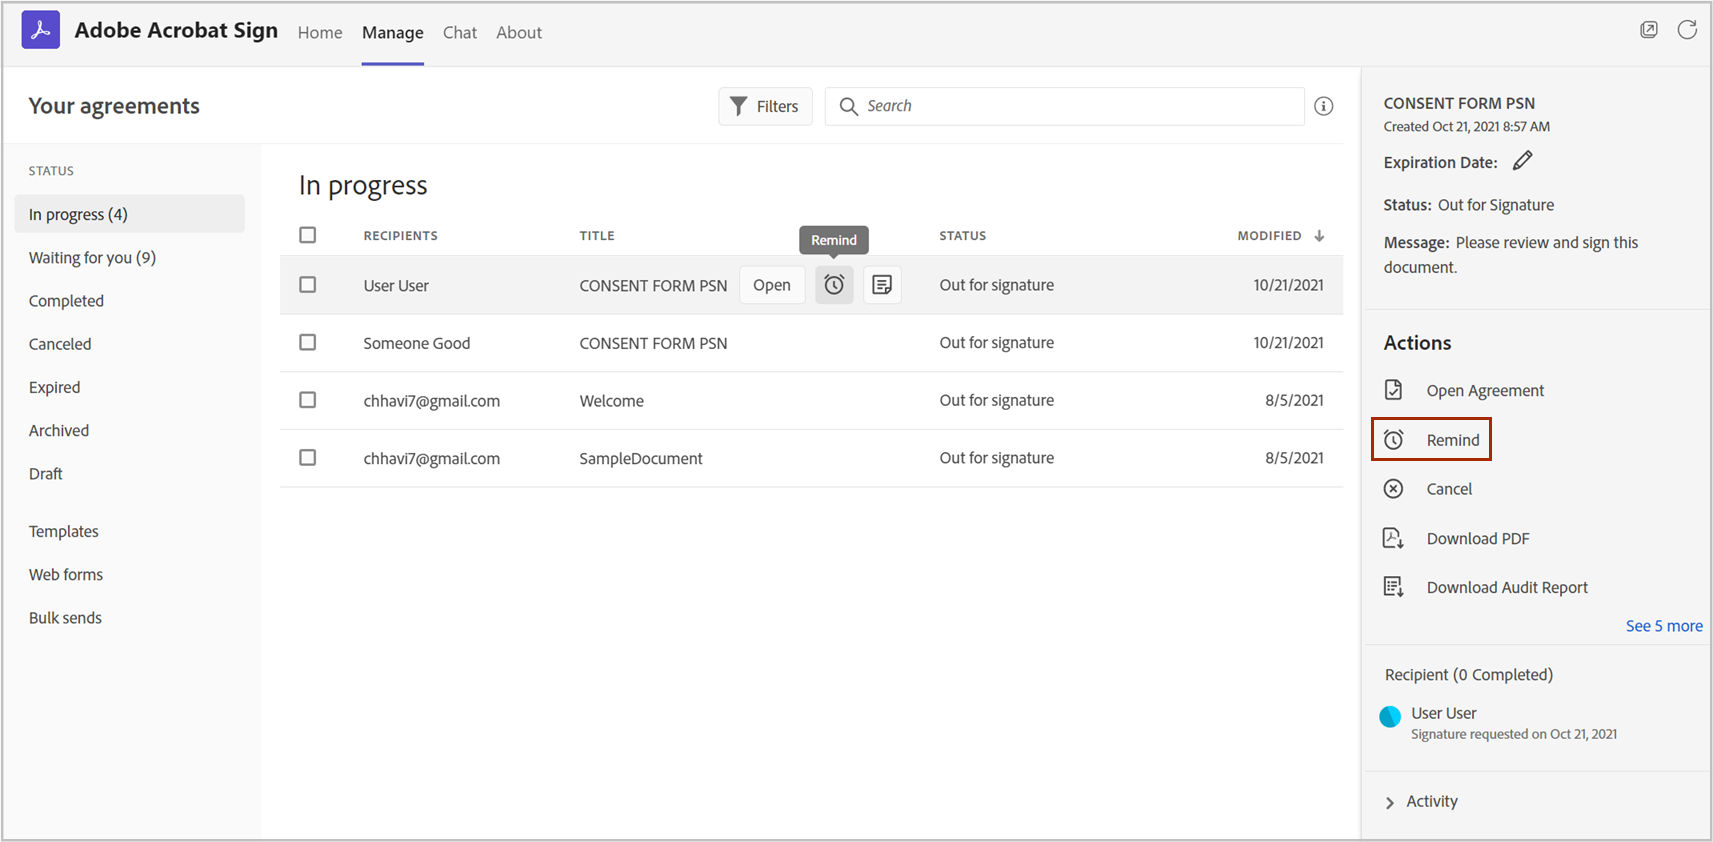The width and height of the screenshot is (1713, 842).
Task: Check the Welcome agreement row checkbox
Action: click(x=308, y=400)
